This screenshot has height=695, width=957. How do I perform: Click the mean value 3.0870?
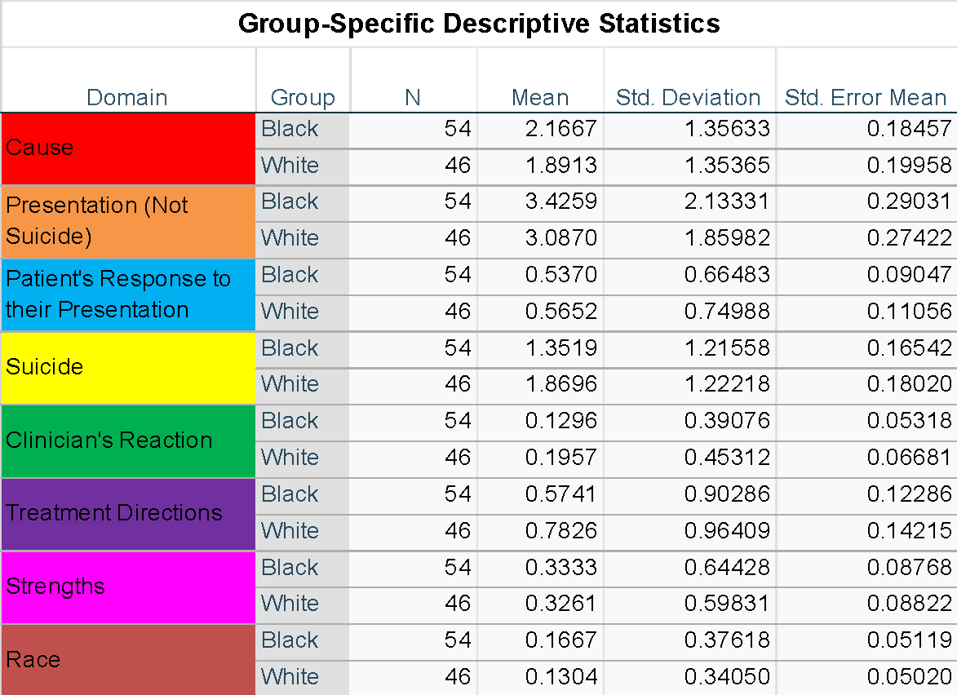click(561, 239)
